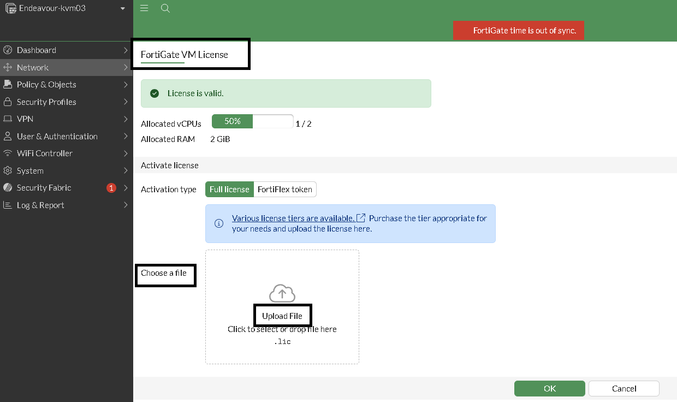Click the Network arrows icon

(x=7, y=67)
